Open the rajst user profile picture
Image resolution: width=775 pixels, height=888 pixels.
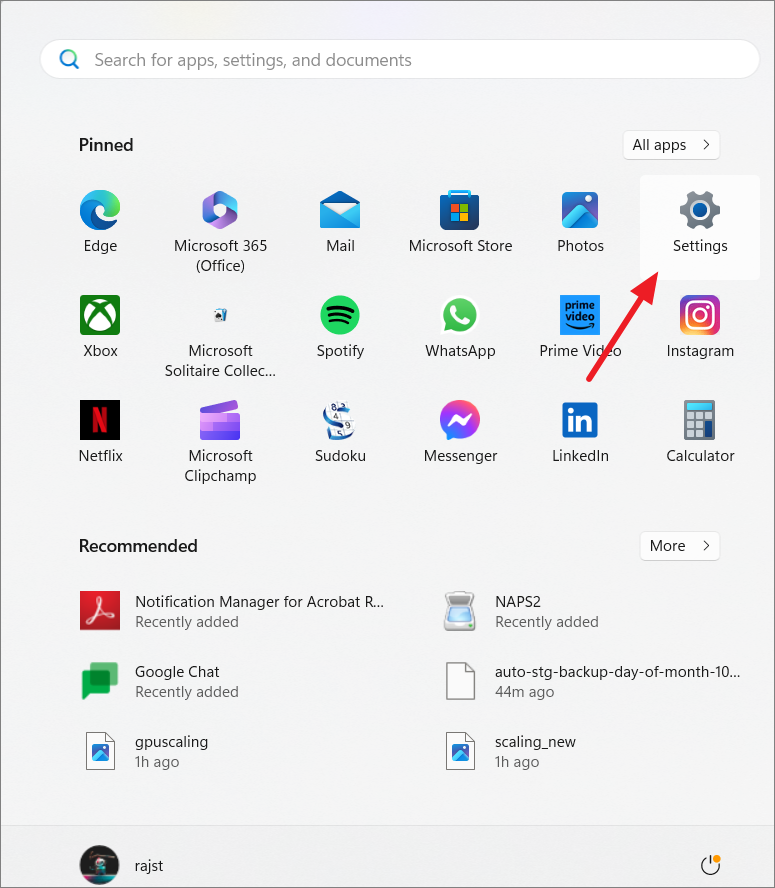99,865
